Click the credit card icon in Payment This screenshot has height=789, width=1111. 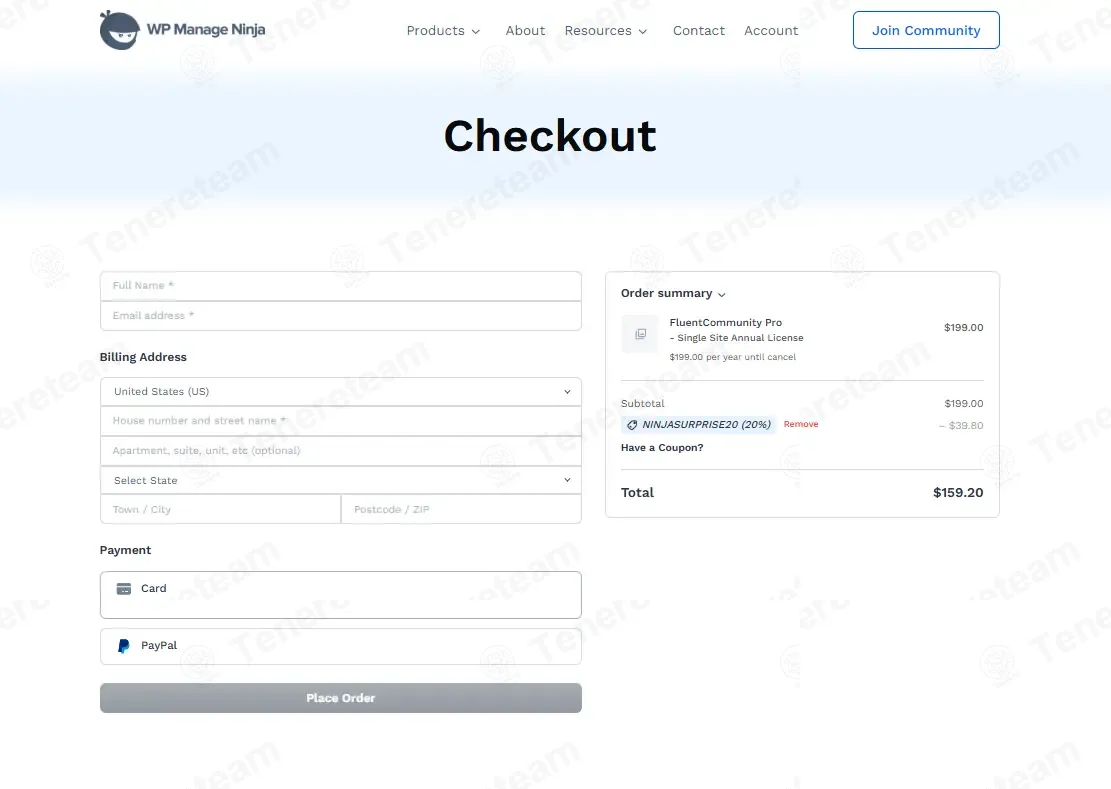coord(124,589)
